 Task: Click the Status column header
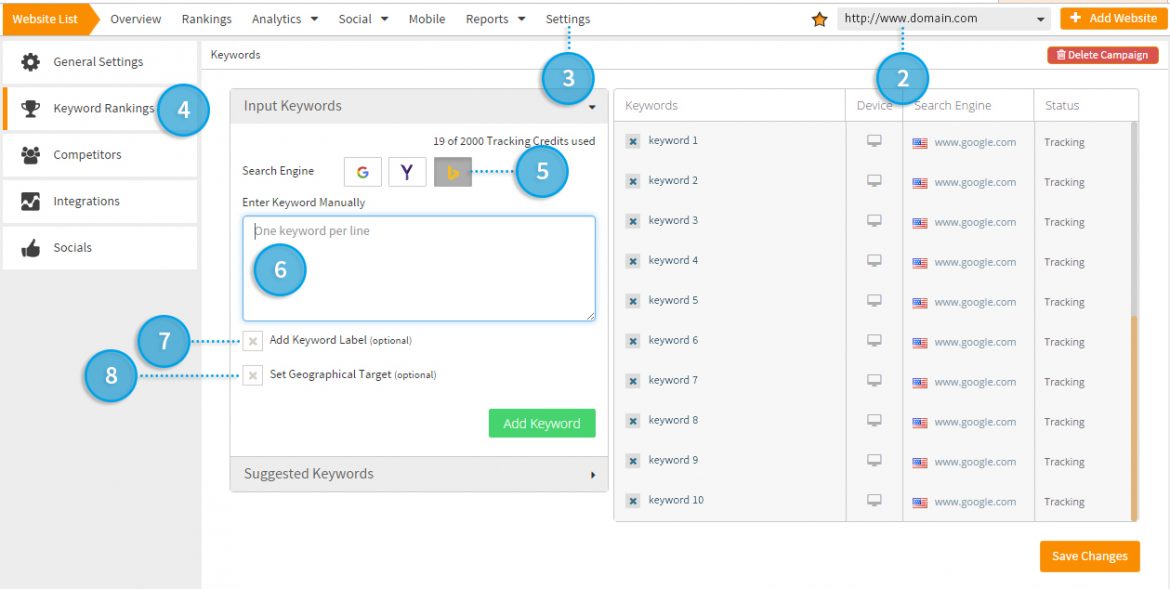tap(1062, 106)
